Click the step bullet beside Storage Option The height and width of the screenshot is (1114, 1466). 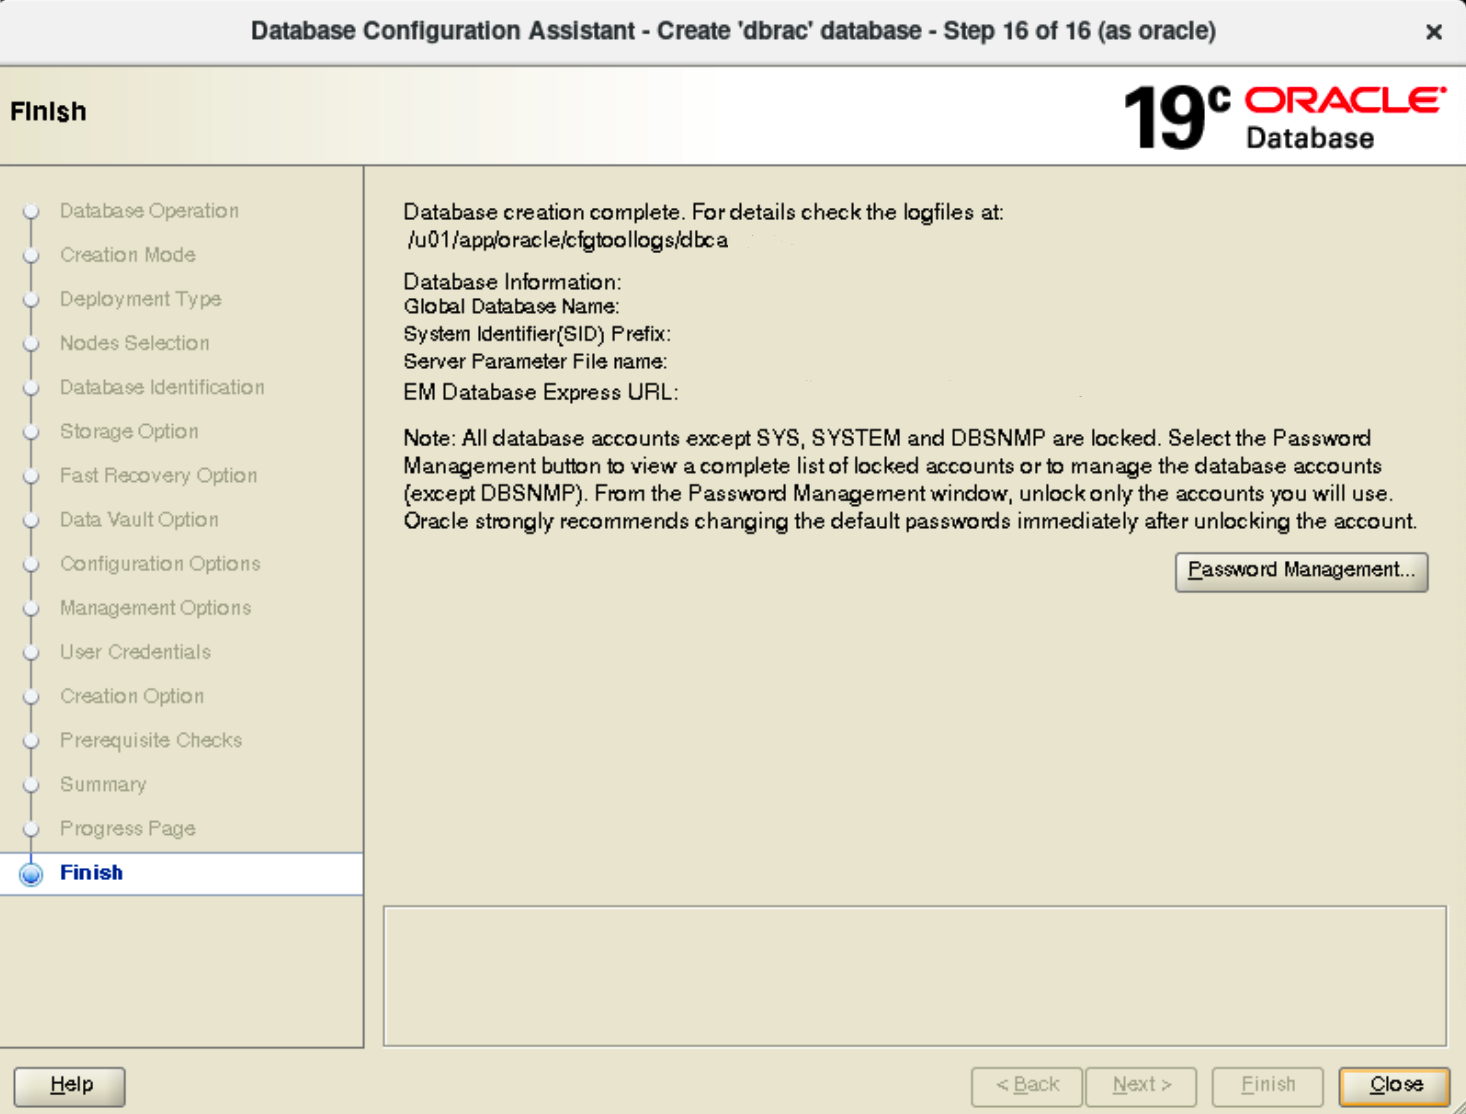(x=31, y=431)
